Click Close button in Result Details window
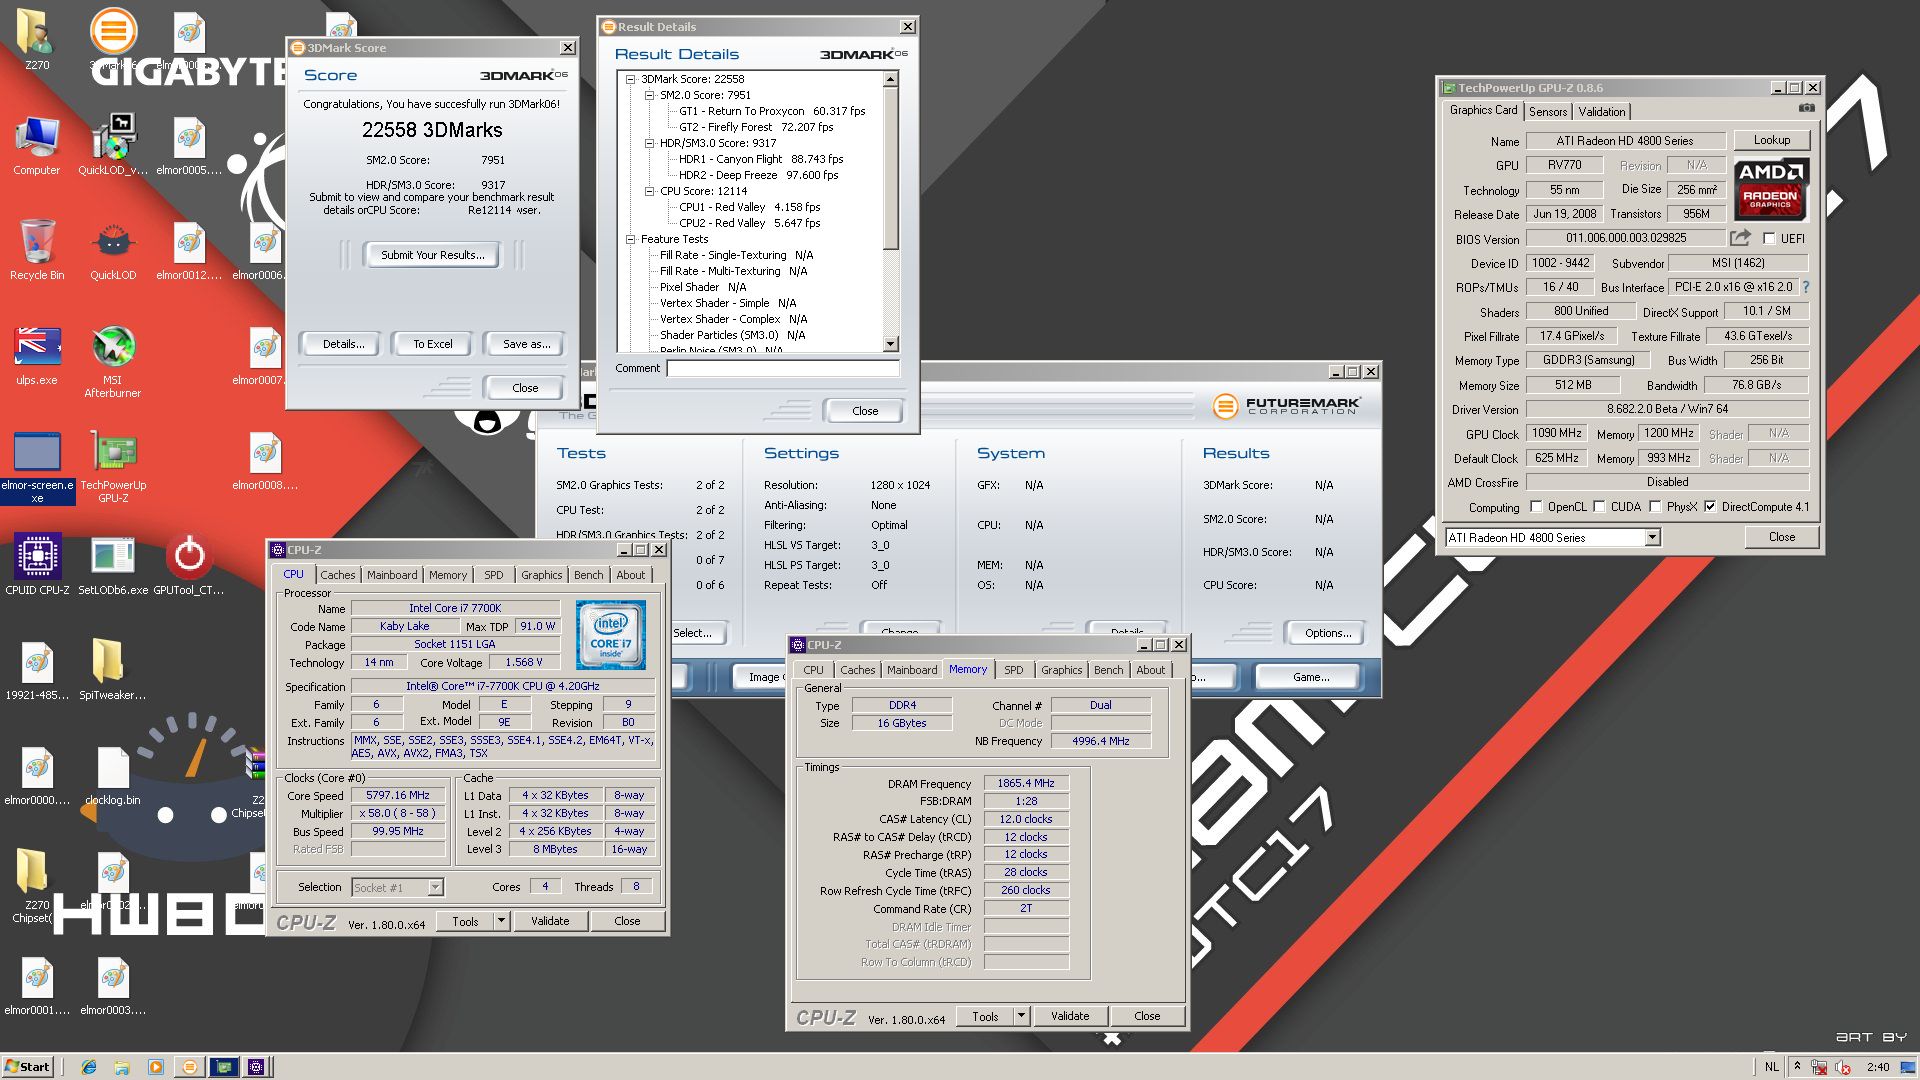The width and height of the screenshot is (1920, 1080). [864, 411]
